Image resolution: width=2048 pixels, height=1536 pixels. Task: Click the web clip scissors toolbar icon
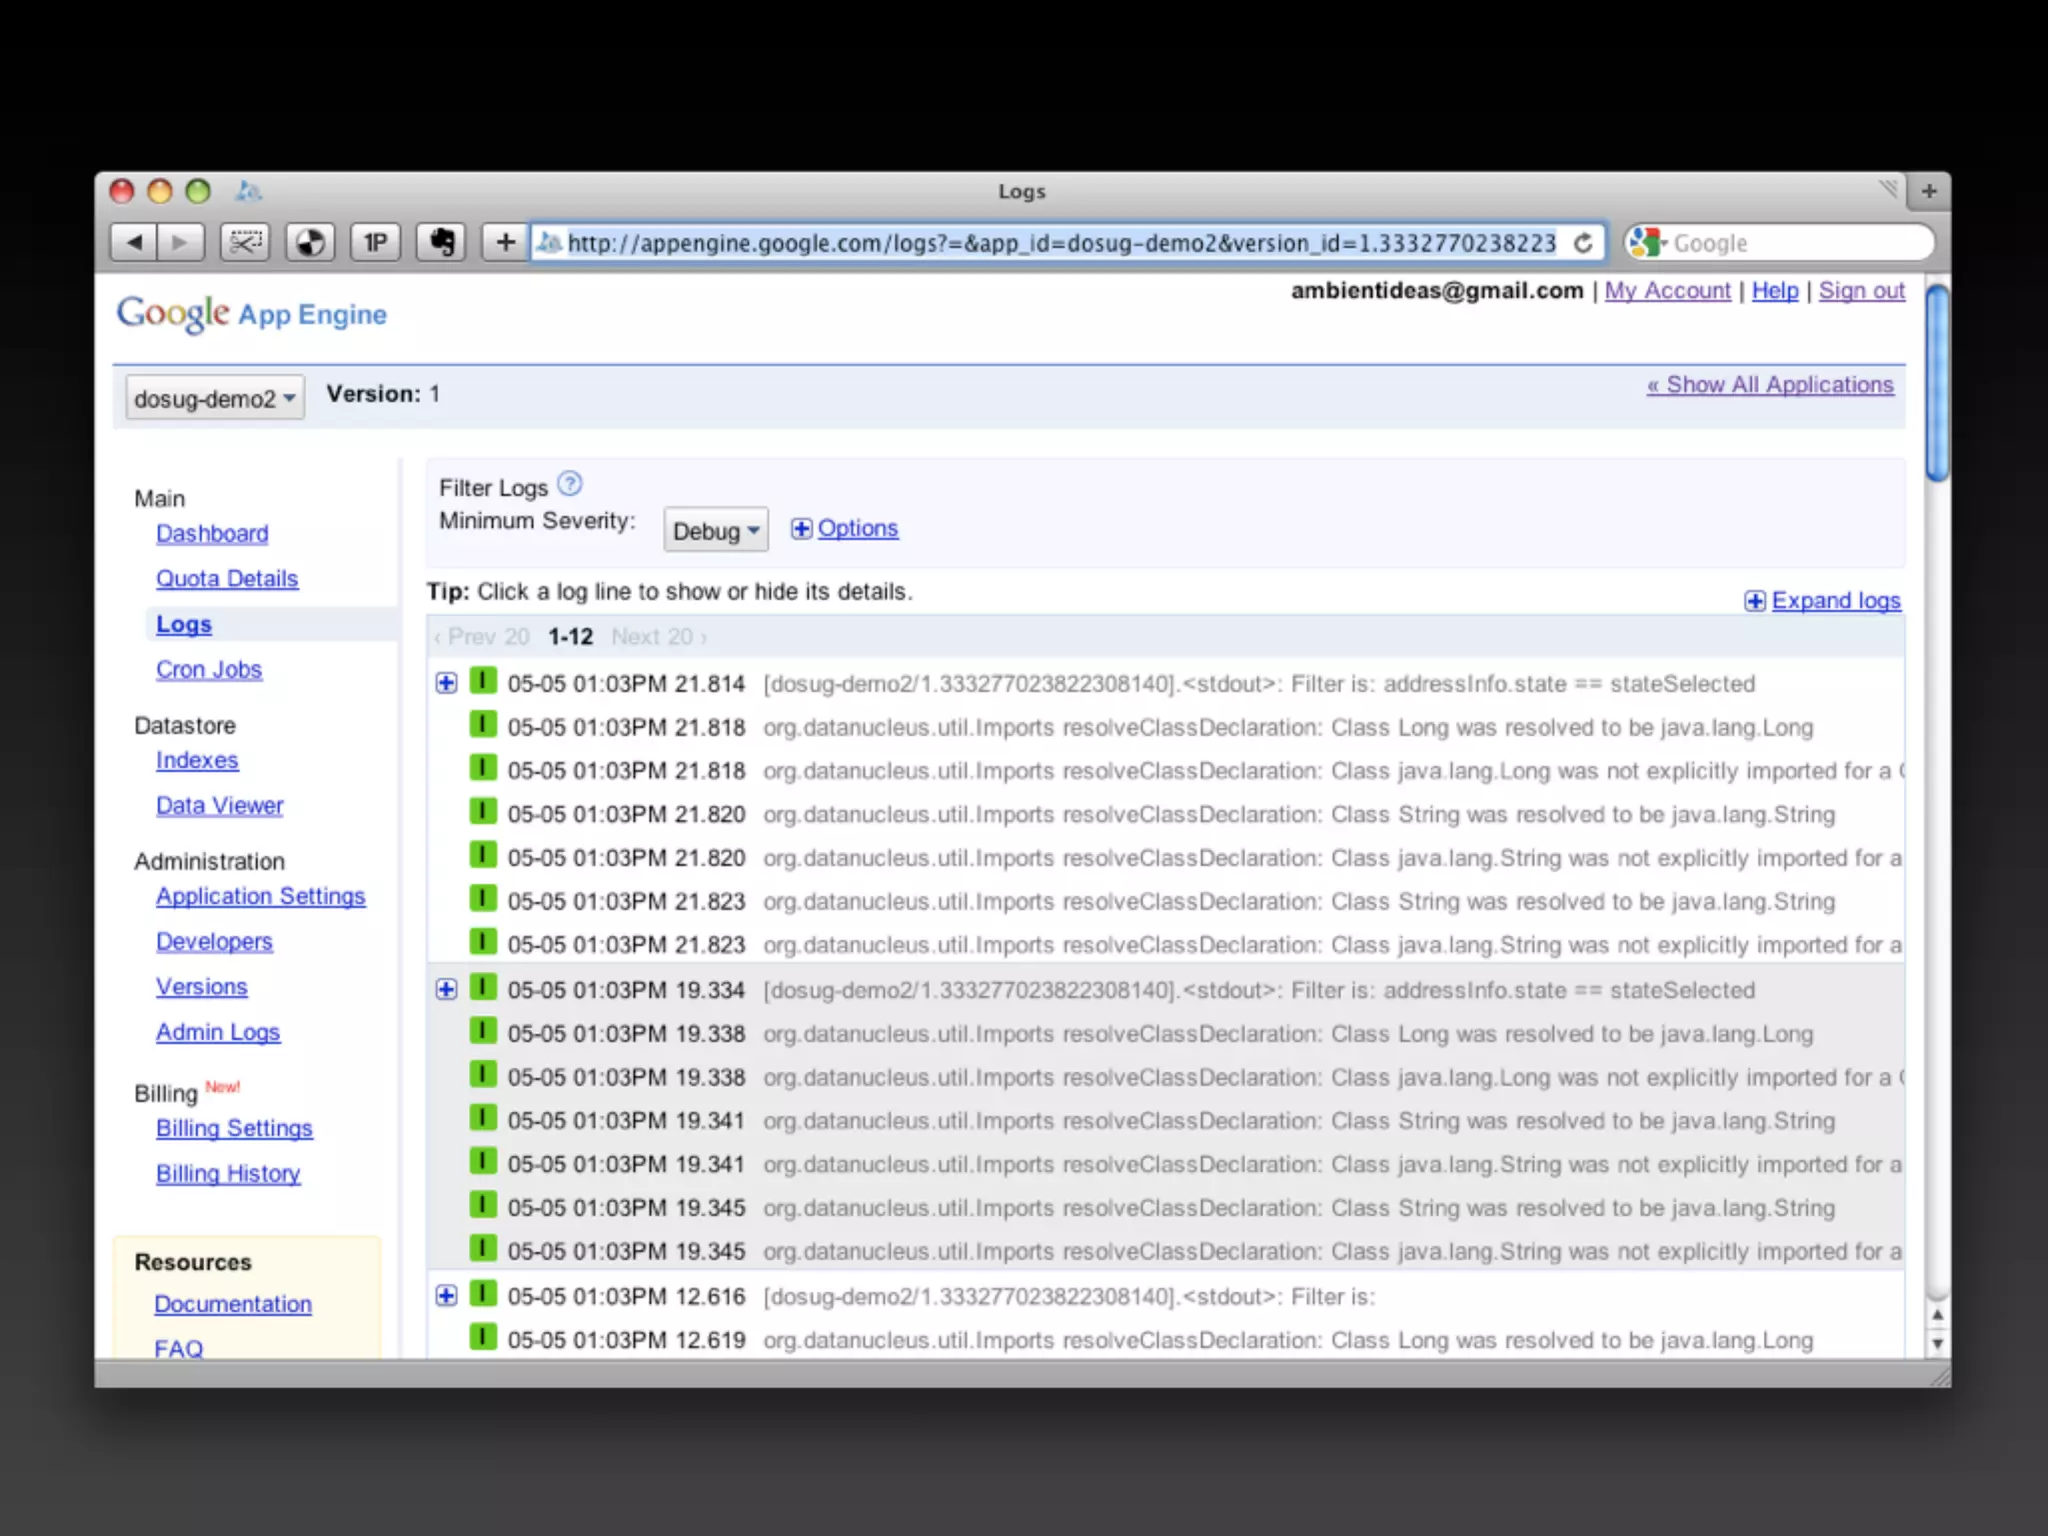245,242
